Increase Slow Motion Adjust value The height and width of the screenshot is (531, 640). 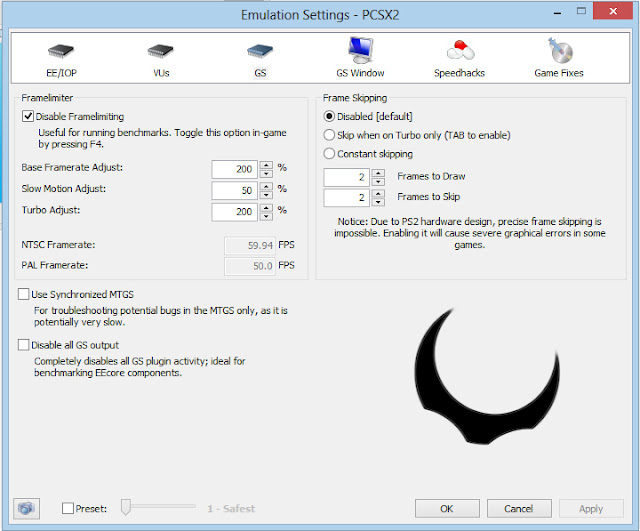click(266, 186)
